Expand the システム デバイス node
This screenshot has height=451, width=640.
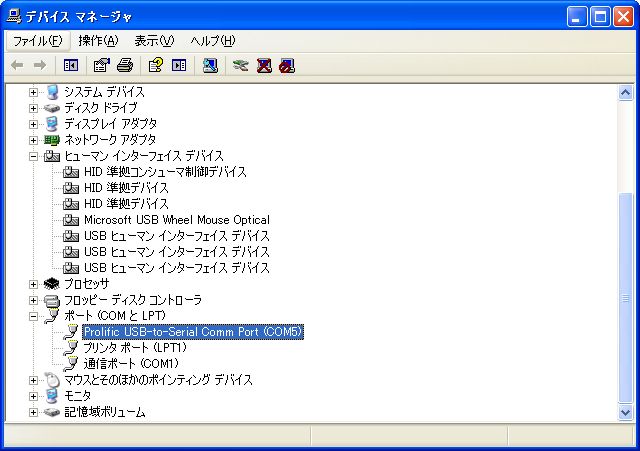point(33,92)
